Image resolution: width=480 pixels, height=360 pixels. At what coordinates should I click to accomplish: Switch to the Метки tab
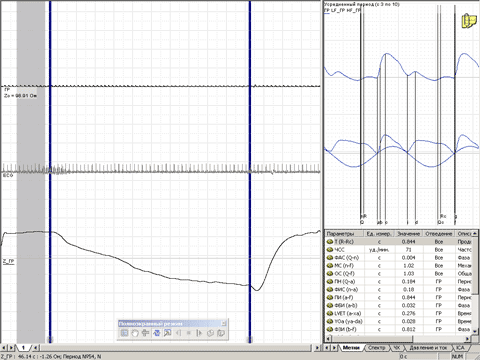click(x=351, y=348)
